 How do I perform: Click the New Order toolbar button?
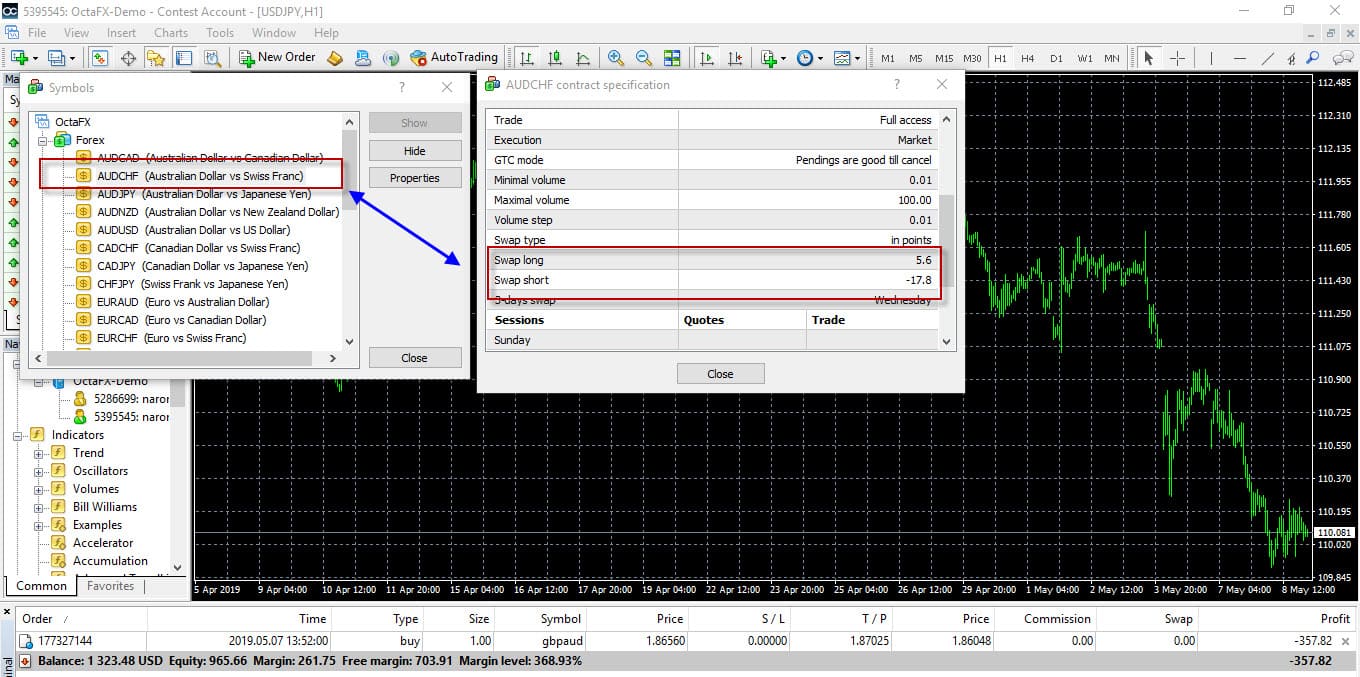(277, 58)
